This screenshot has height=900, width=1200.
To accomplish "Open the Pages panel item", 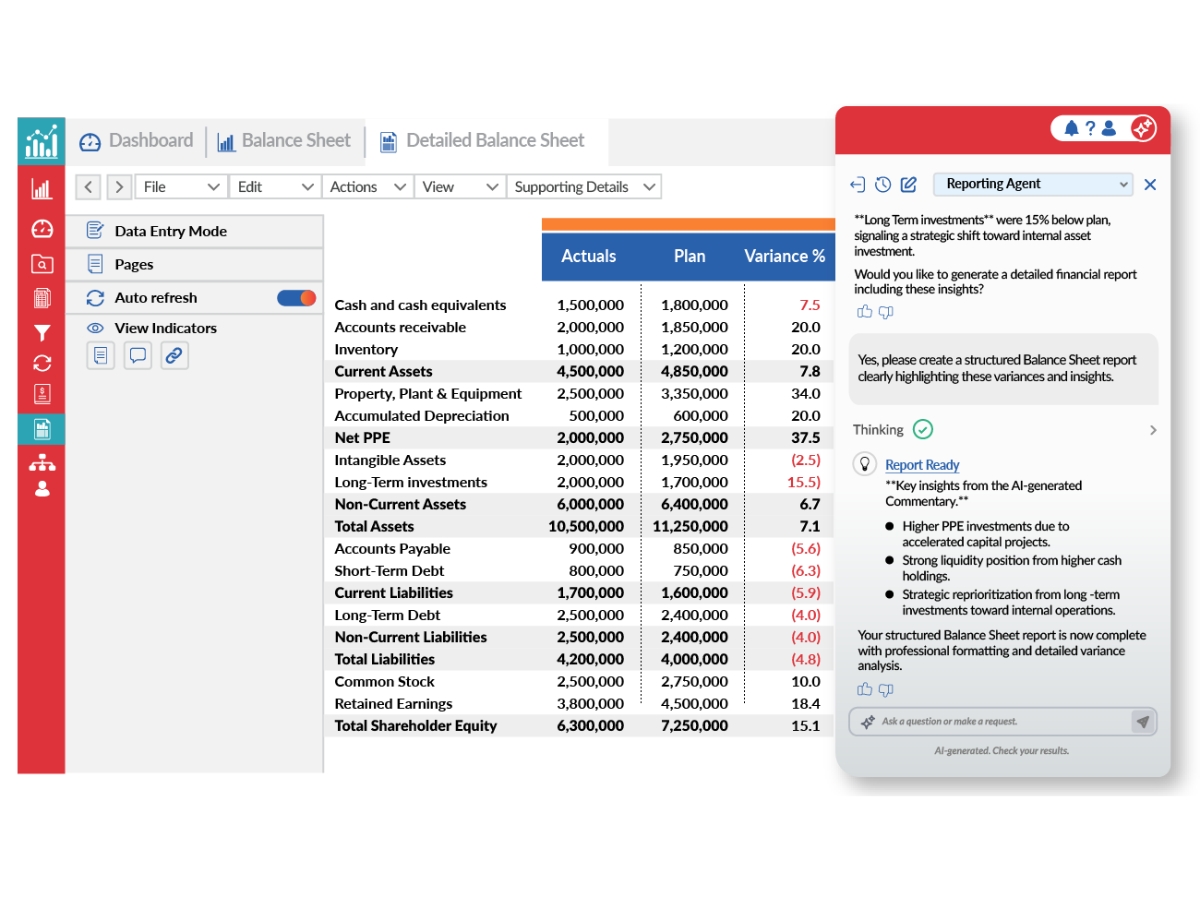I will pos(195,264).
